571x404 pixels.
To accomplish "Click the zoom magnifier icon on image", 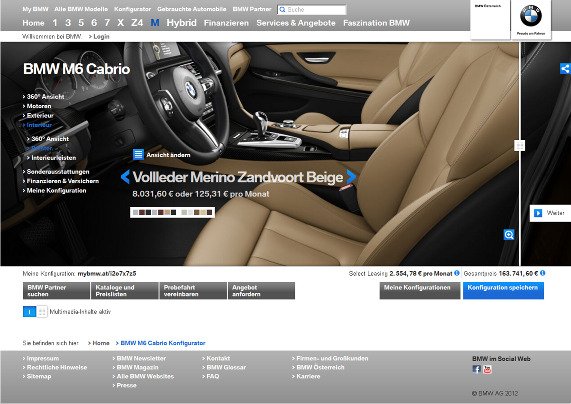I will click(x=509, y=235).
